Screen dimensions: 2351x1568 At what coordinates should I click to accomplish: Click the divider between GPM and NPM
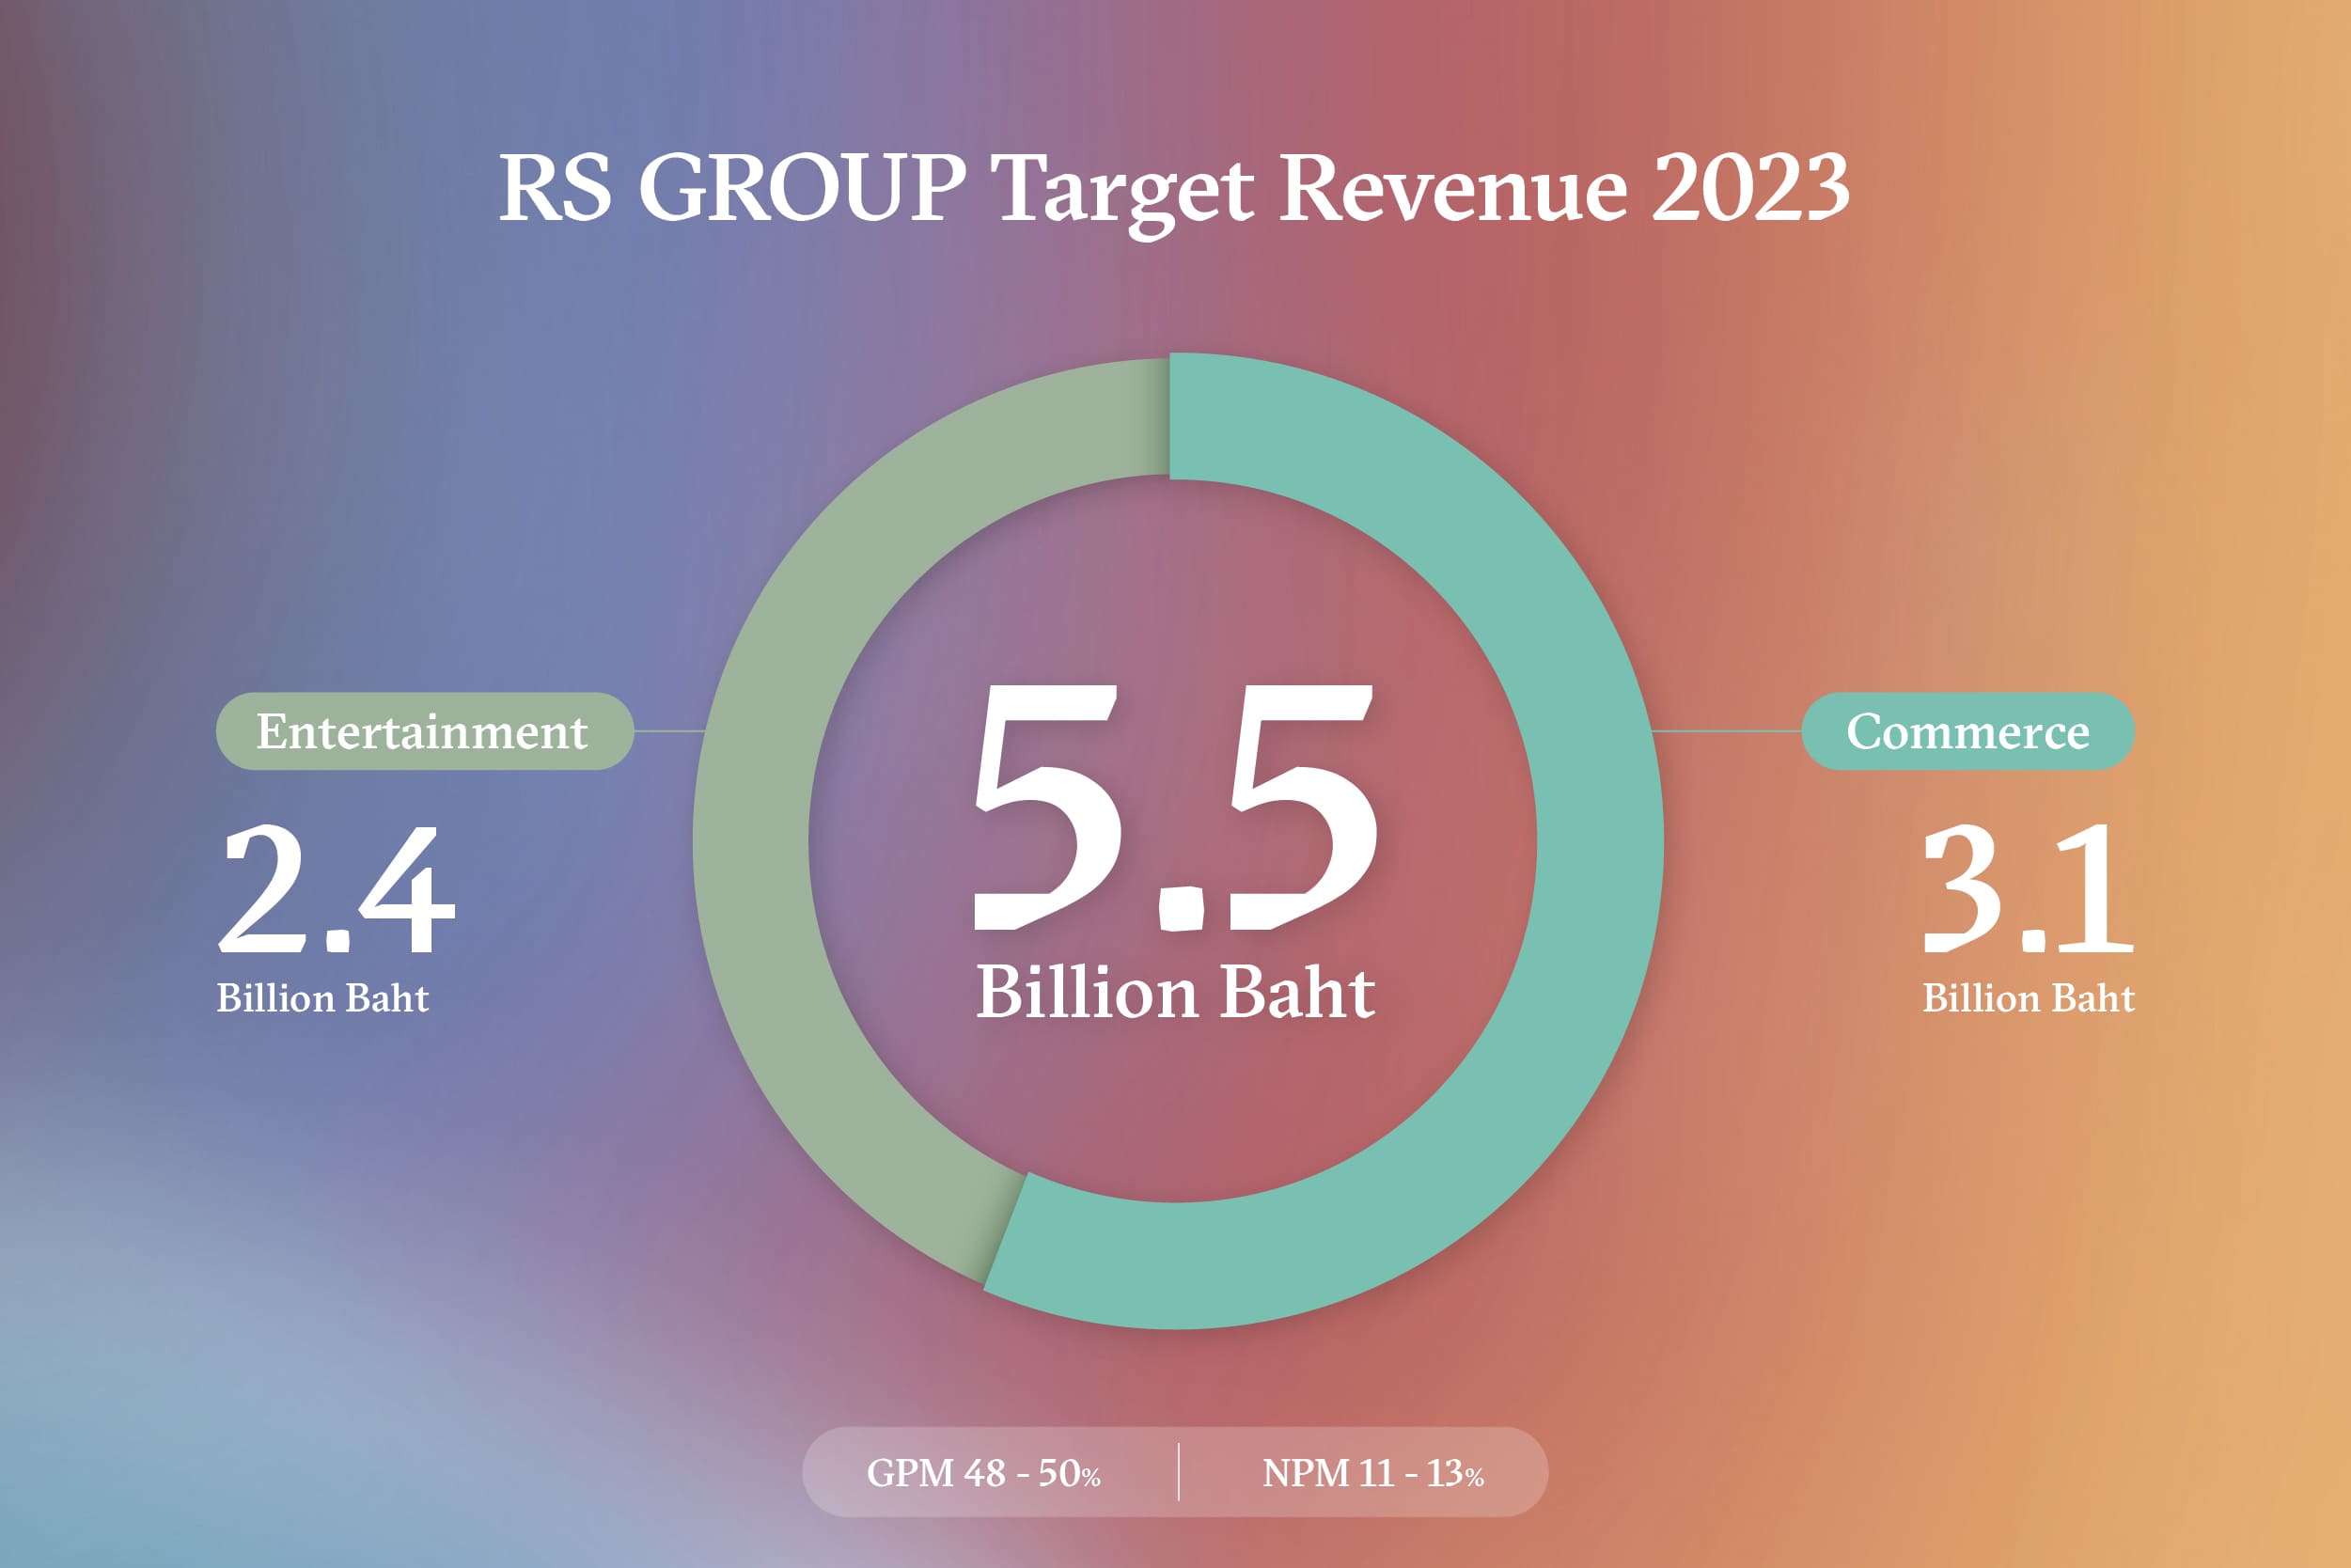(x=1178, y=1472)
